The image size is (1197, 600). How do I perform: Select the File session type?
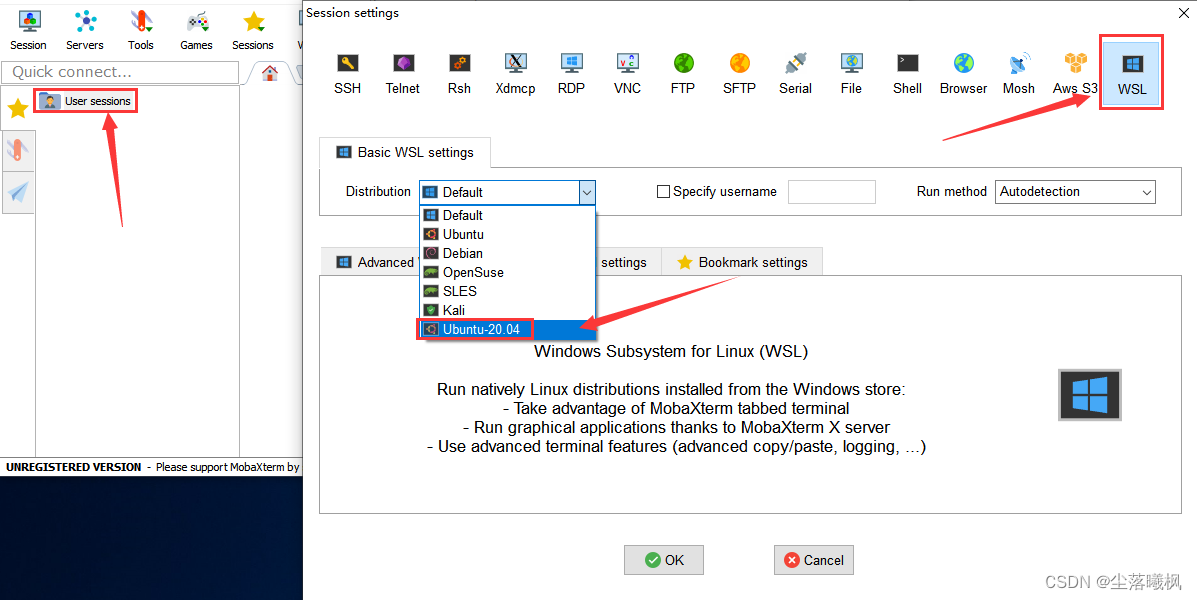tap(851, 74)
